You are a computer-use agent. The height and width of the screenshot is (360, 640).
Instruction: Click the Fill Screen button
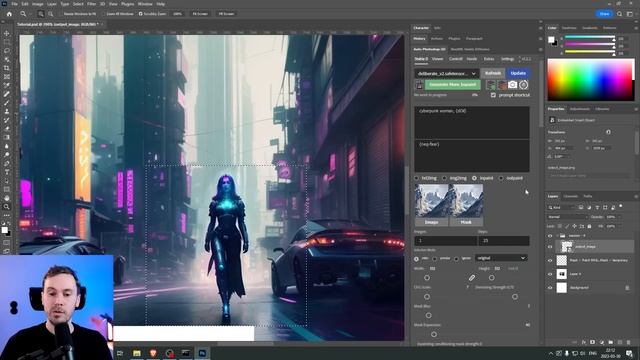(x=226, y=14)
